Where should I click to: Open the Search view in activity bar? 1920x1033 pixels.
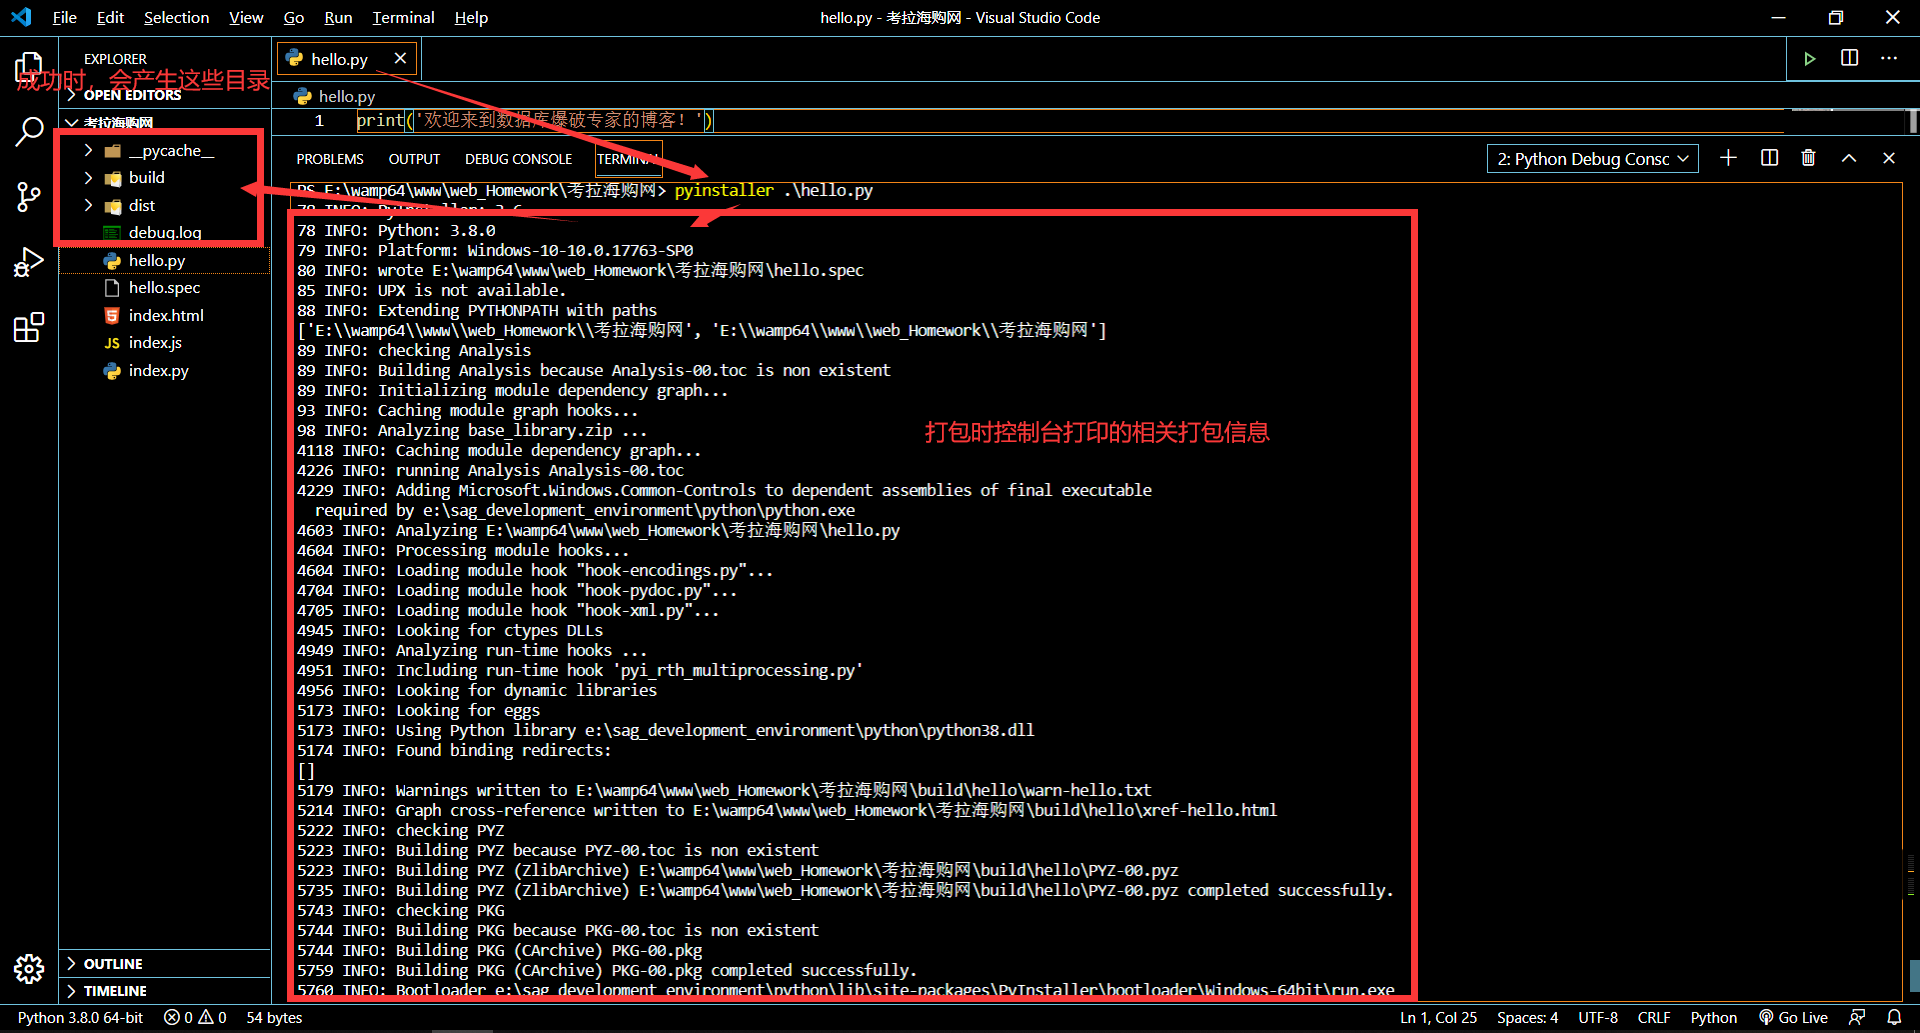point(29,131)
